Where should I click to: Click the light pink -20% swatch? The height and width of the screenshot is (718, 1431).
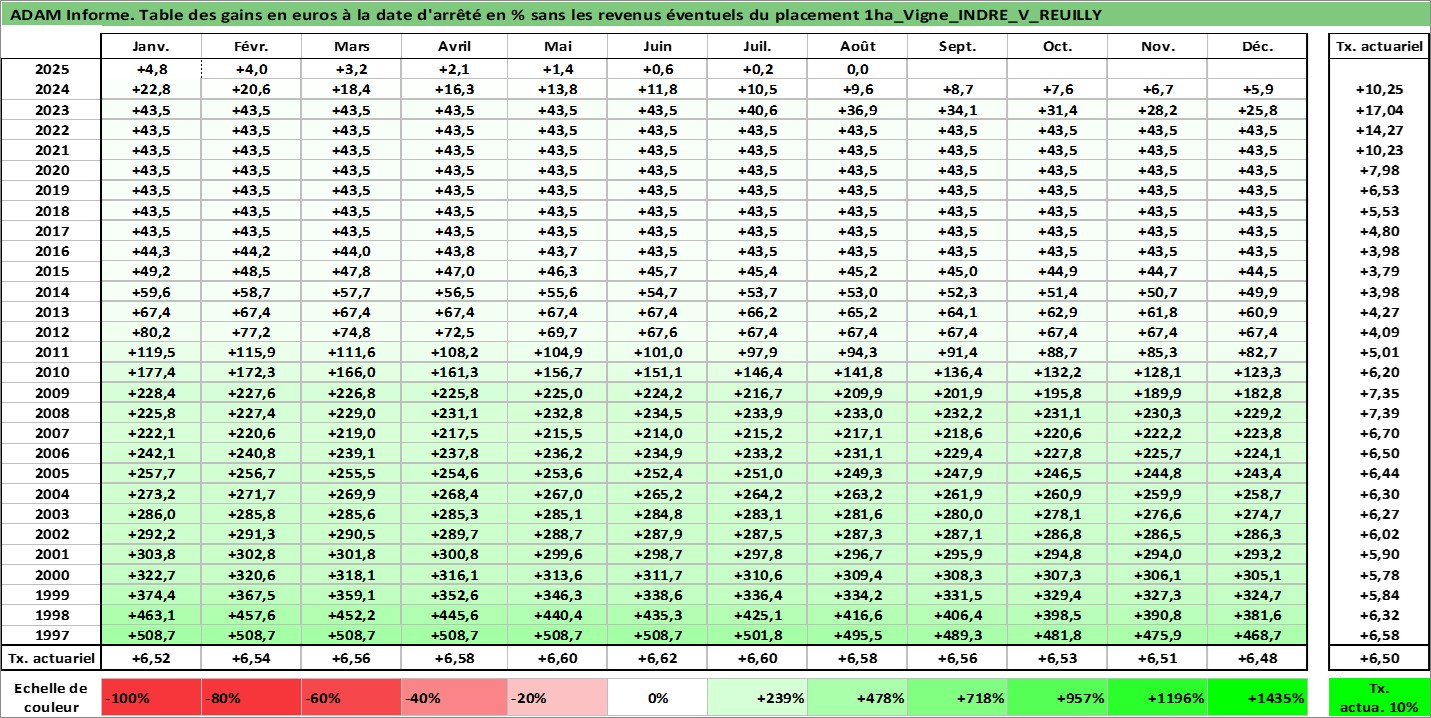click(x=557, y=698)
